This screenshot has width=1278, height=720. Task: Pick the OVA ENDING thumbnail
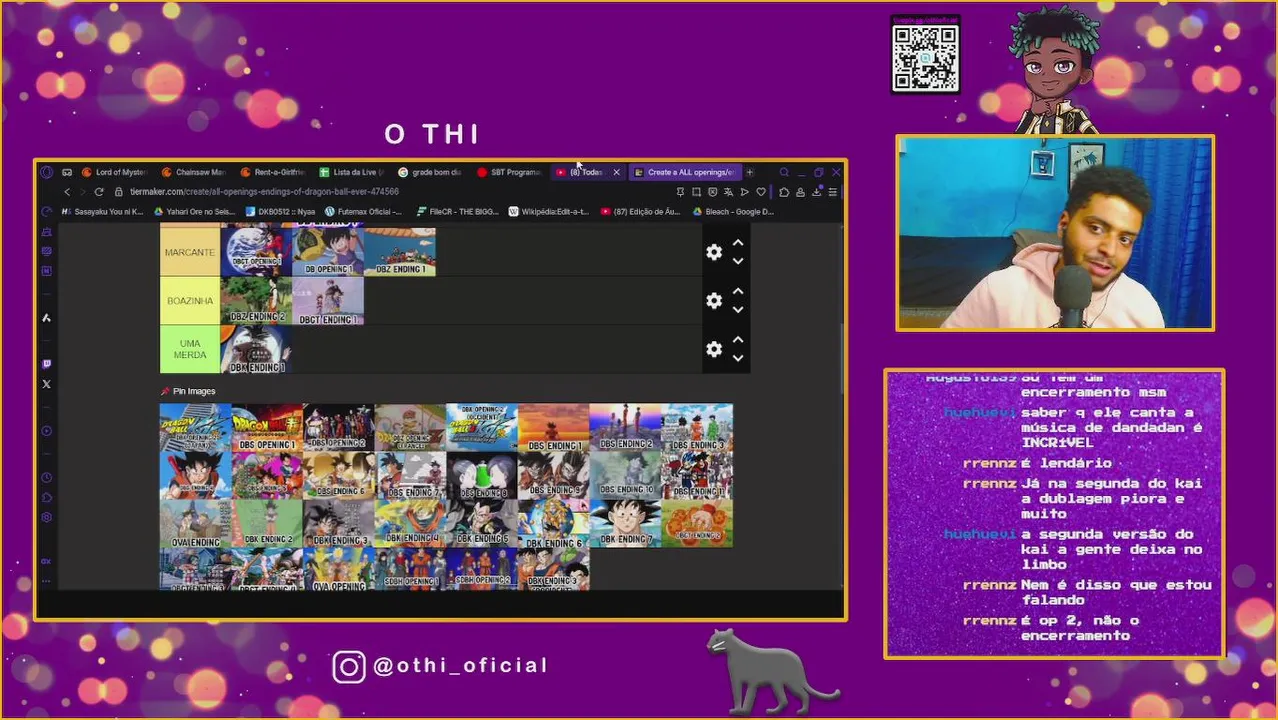[x=195, y=523]
